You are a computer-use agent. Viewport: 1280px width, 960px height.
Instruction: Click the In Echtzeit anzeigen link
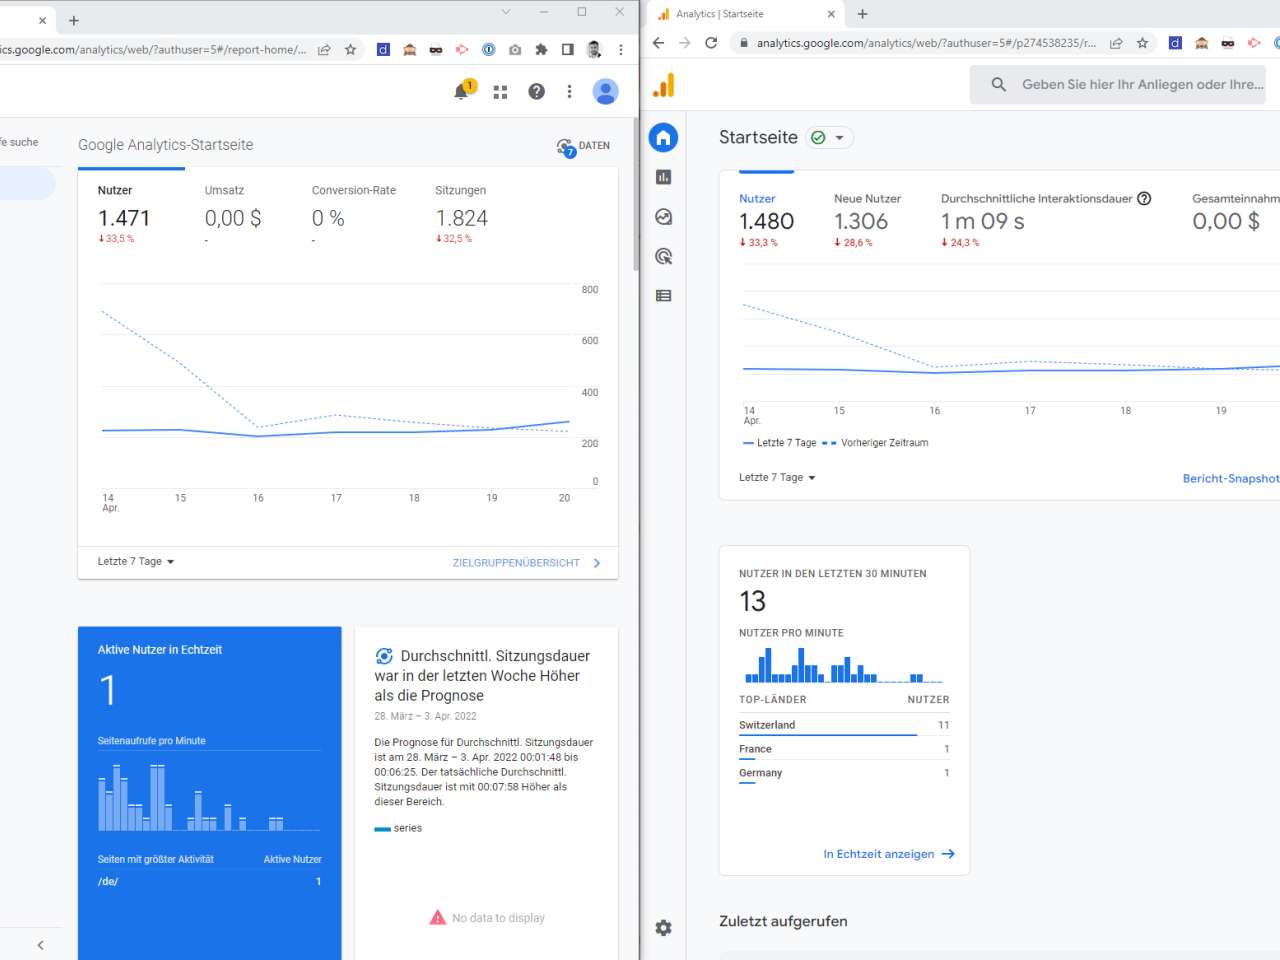tap(889, 854)
